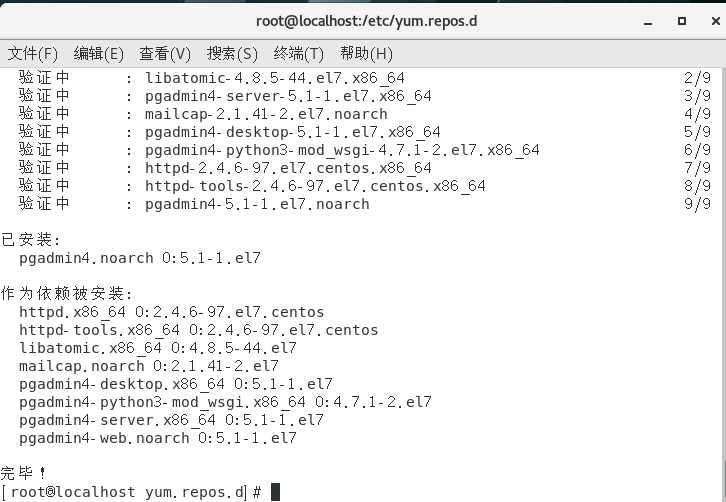
Task: Click the text httpd-2.4.6-97.el7.centos.x86_64
Action: pyautogui.click(x=288, y=168)
